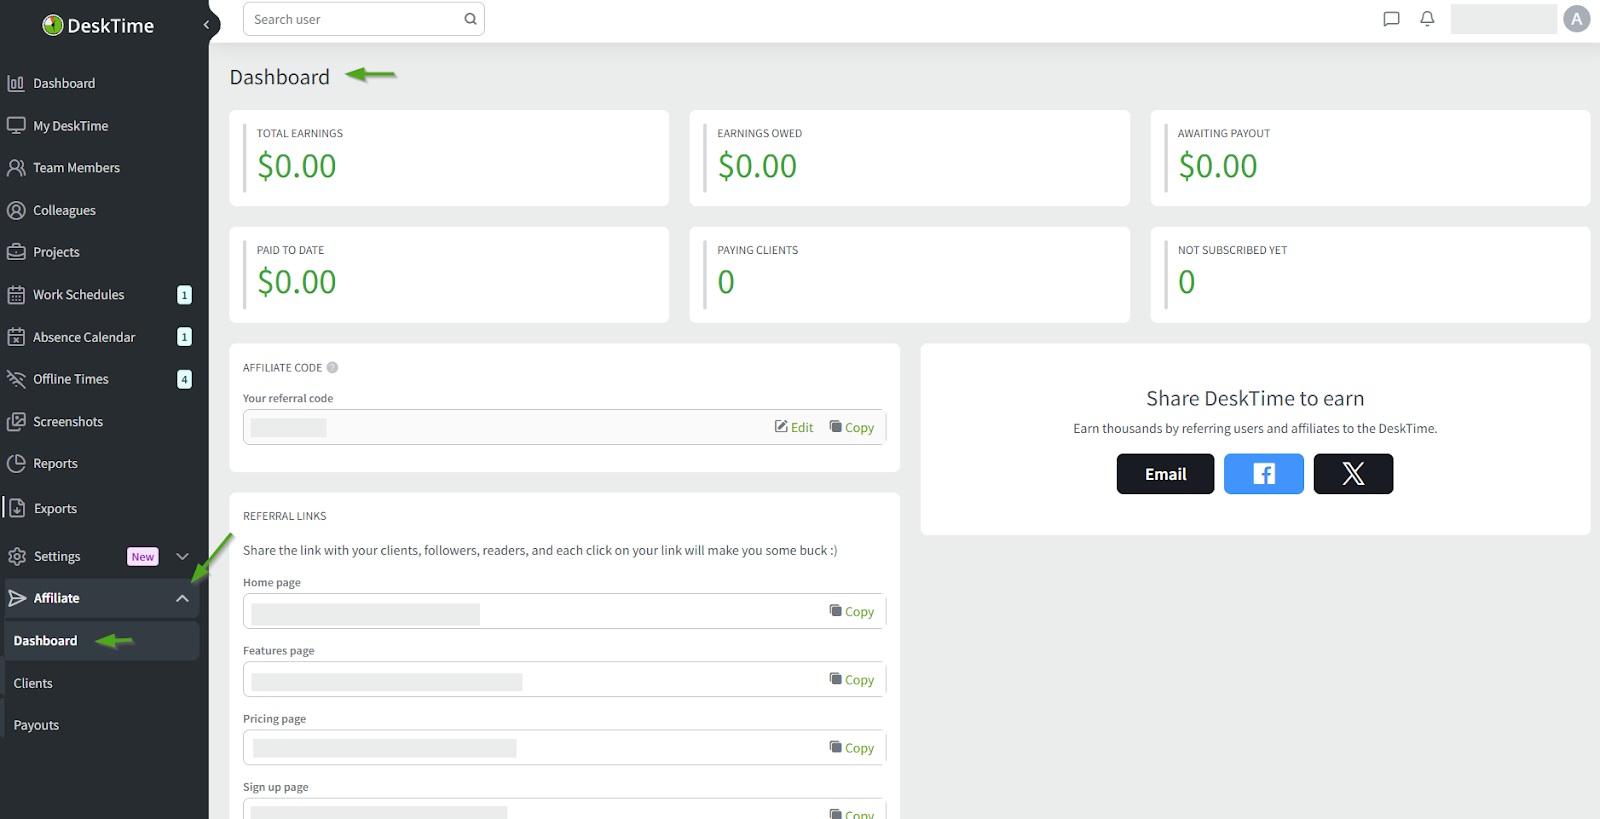Collapse the sidebar with the arrow
The width and height of the screenshot is (1600, 819).
point(206,25)
